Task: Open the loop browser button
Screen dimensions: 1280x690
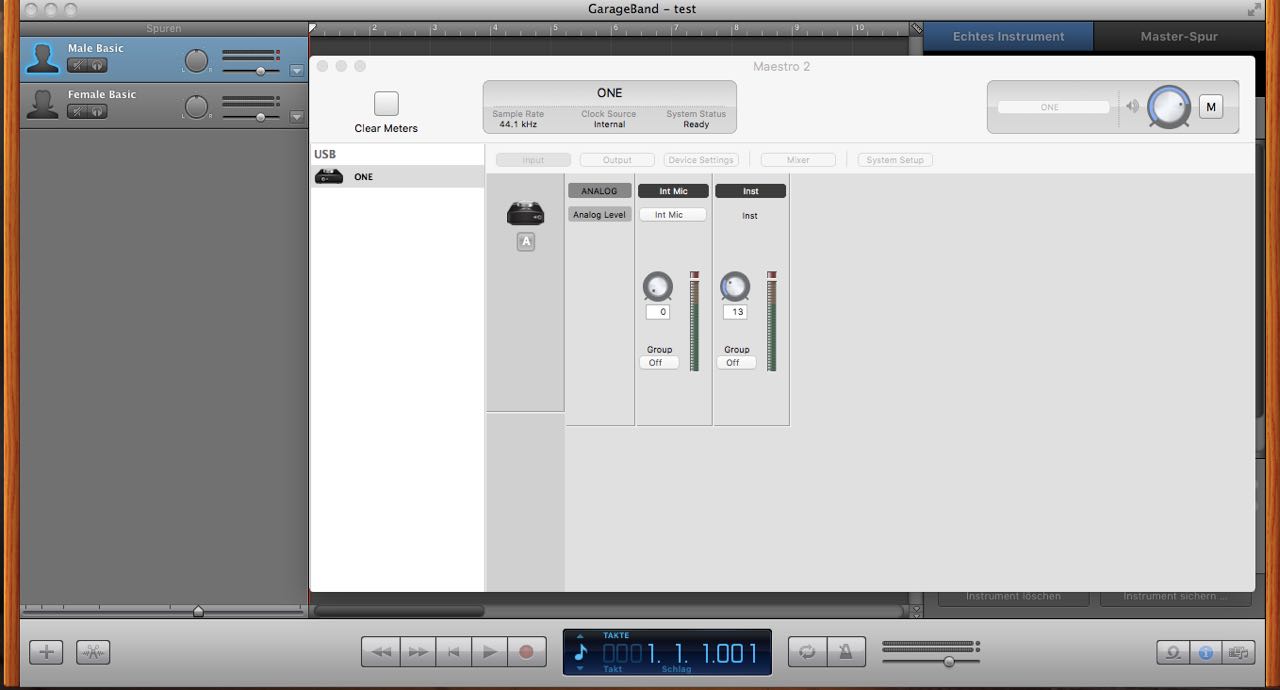Action: pos(1173,652)
